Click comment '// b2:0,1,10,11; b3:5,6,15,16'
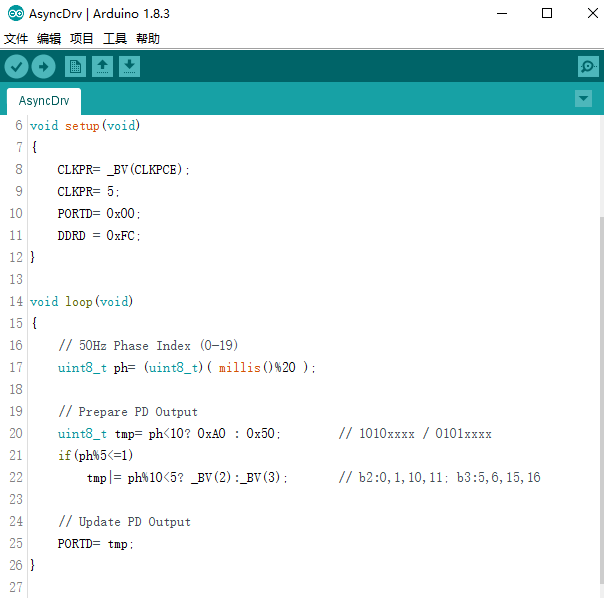604x598 pixels. (x=440, y=478)
